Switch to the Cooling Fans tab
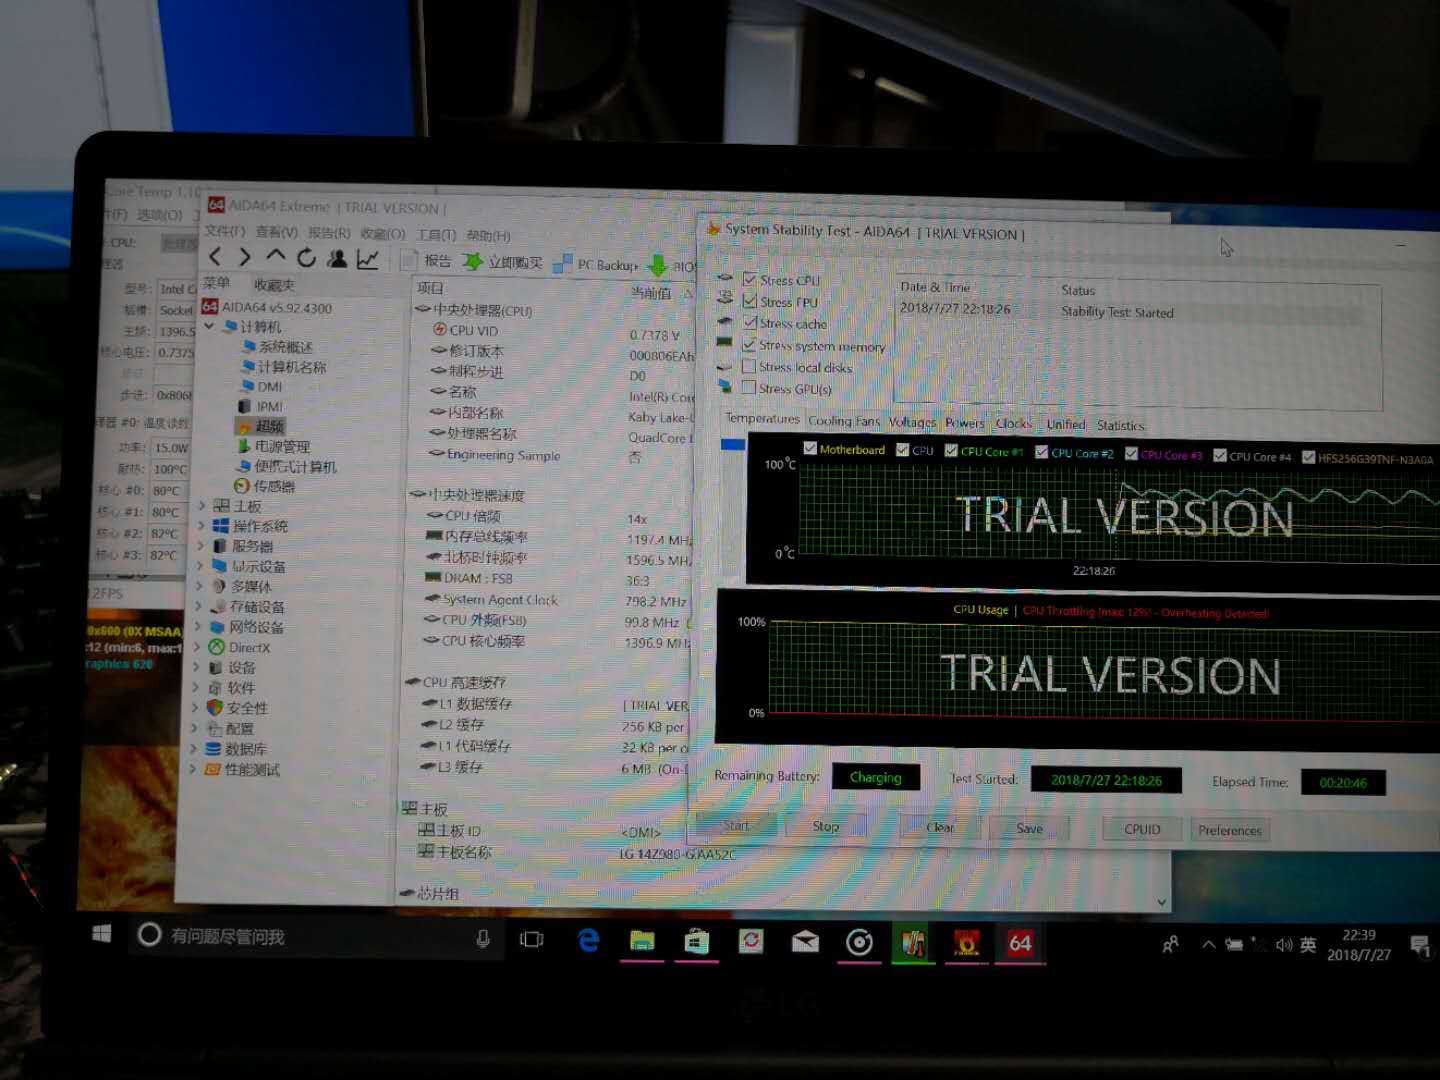1440x1080 pixels. 844,421
